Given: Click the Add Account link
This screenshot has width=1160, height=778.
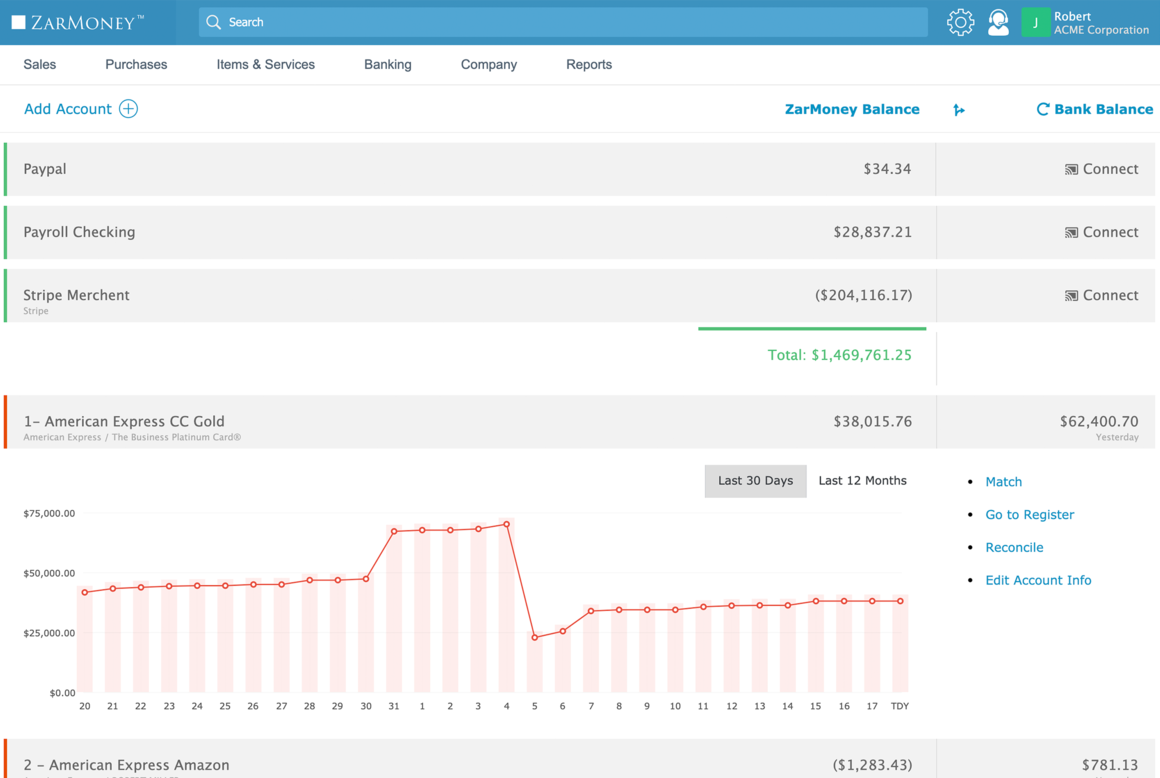Looking at the screenshot, I should 68,109.
